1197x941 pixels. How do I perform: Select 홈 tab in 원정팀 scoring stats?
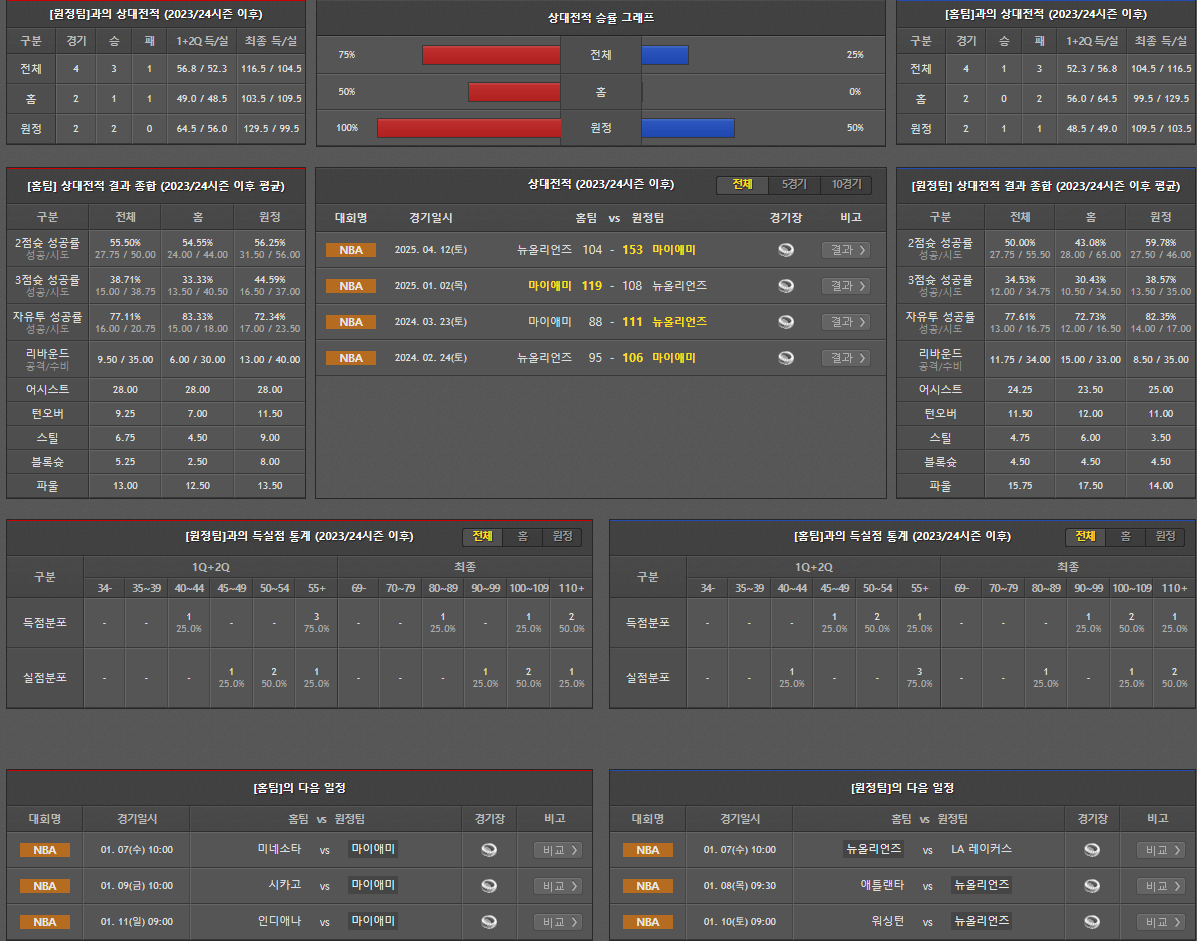(x=522, y=537)
